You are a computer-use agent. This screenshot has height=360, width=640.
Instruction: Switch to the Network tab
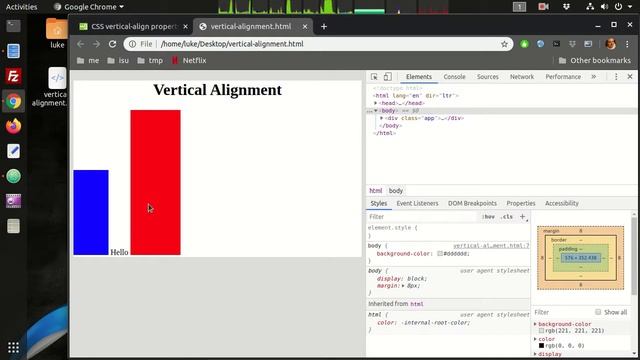pyautogui.click(x=522, y=77)
